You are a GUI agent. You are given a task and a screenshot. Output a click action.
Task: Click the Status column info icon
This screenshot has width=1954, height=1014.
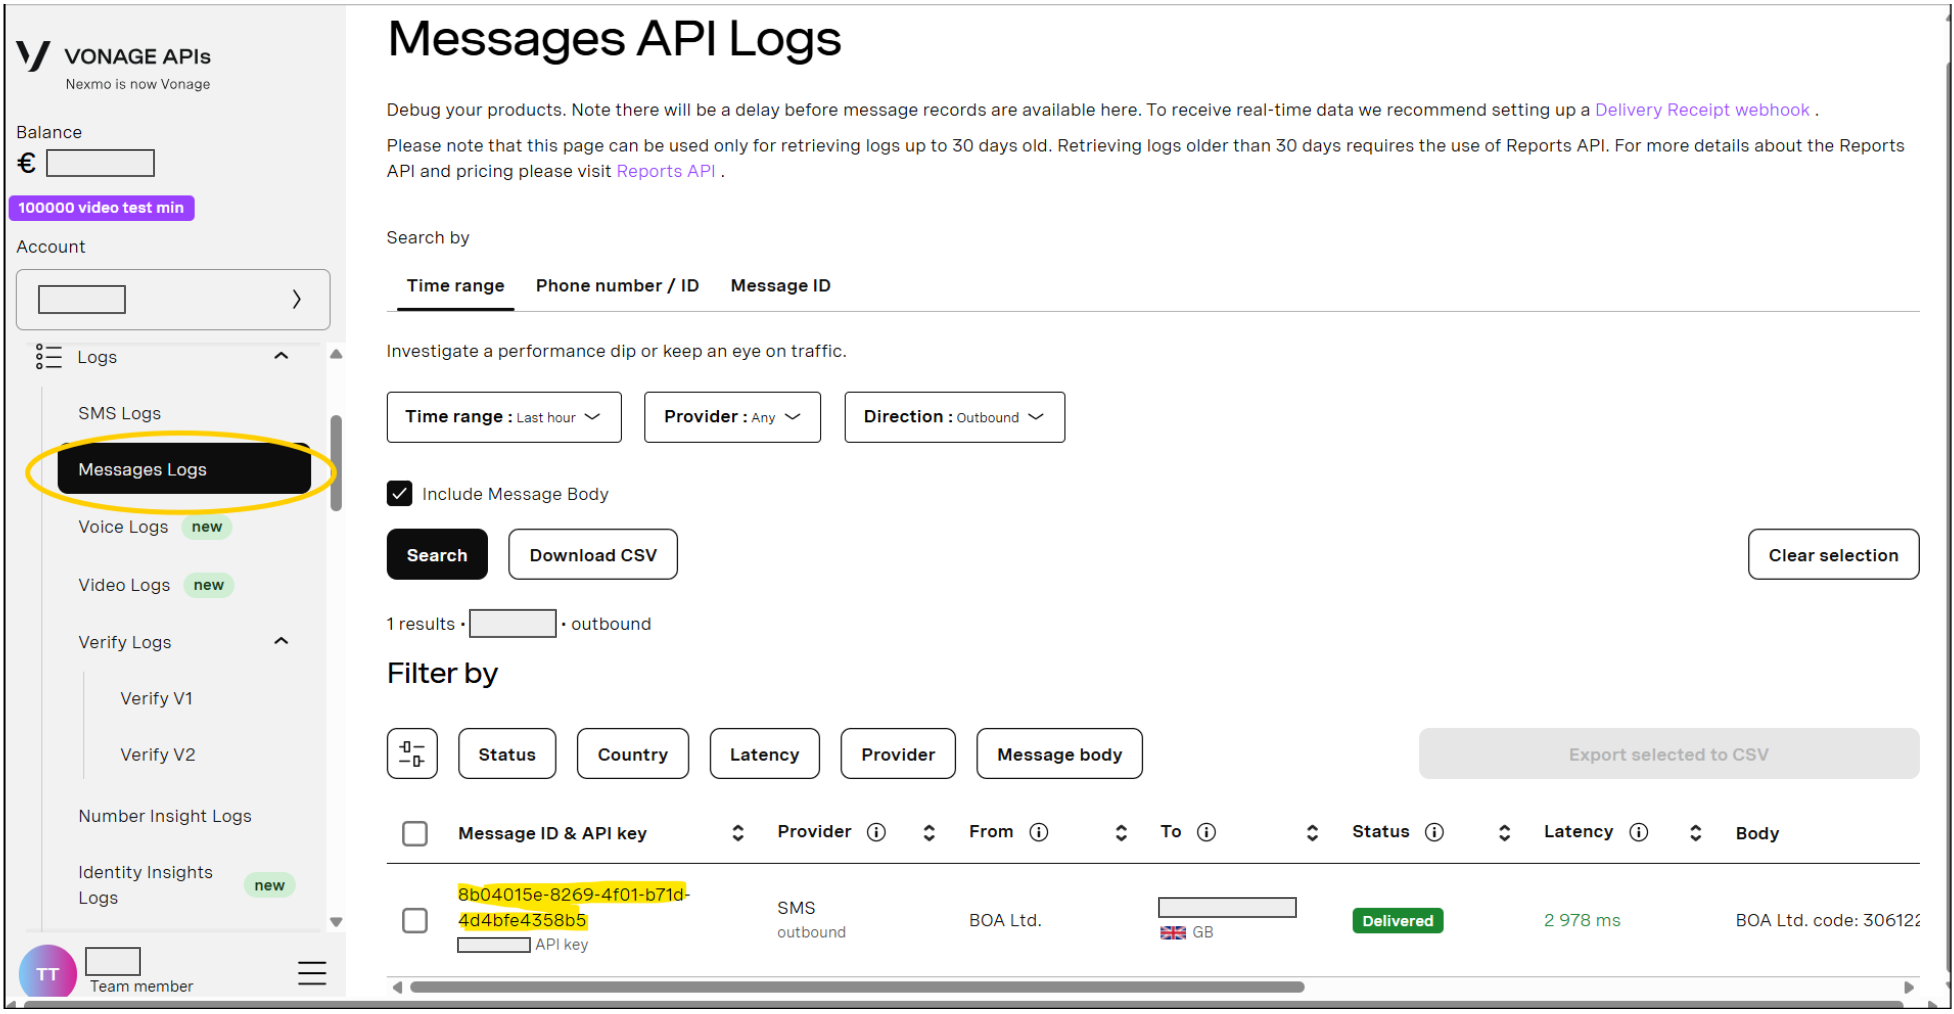coord(1434,832)
